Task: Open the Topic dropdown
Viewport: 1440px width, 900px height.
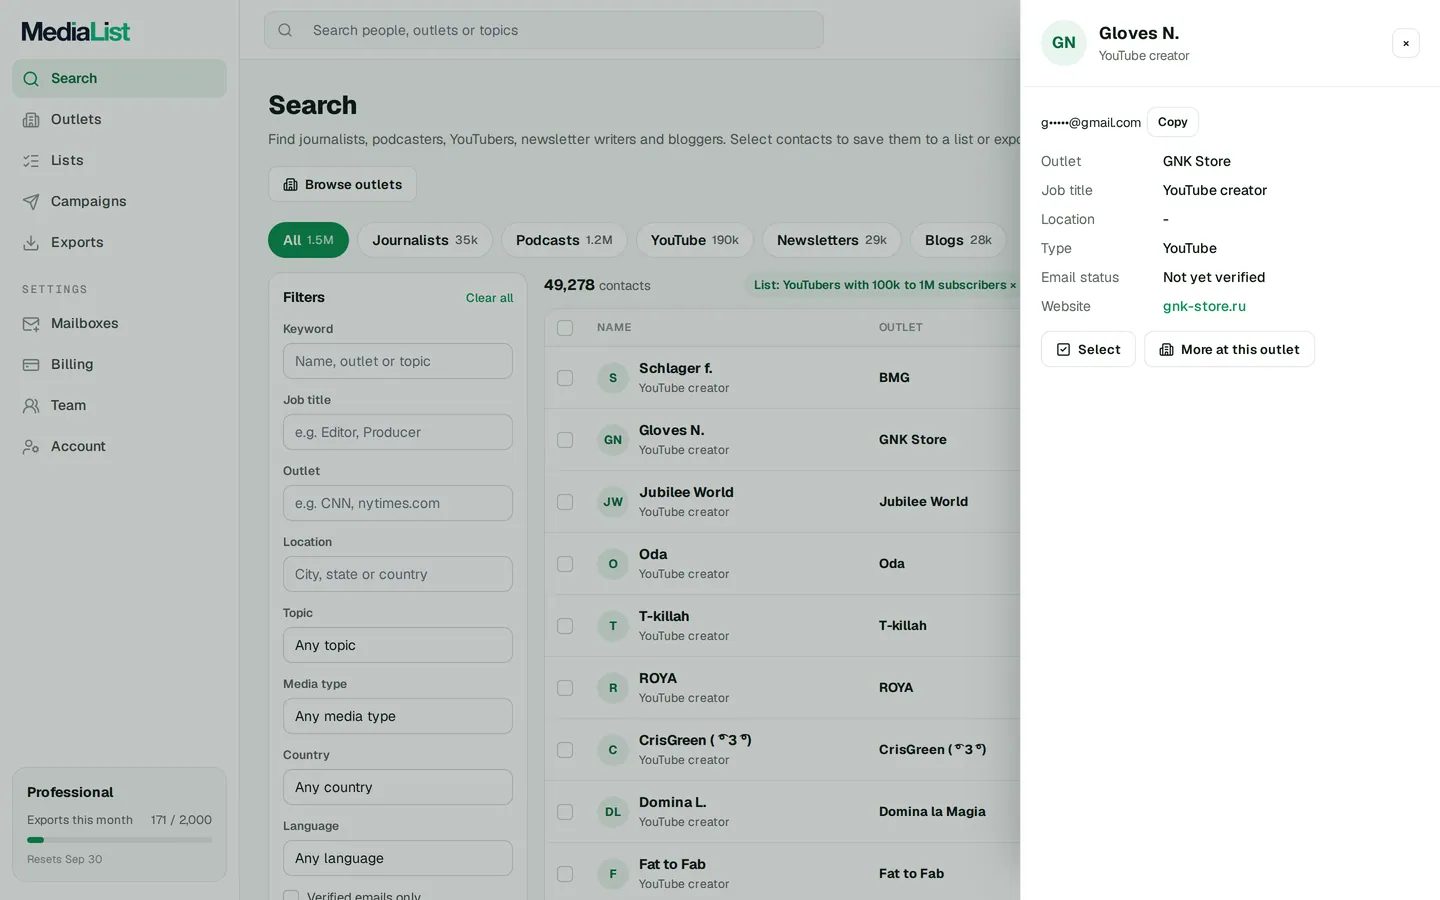Action: (x=398, y=645)
